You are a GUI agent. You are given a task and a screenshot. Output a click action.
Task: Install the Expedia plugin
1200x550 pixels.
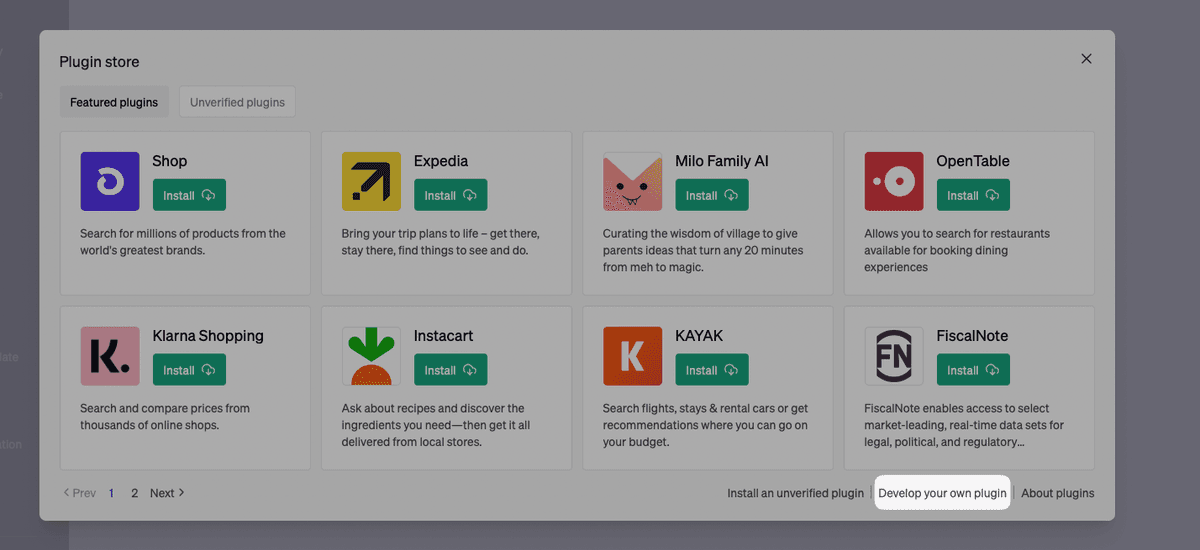(x=450, y=195)
